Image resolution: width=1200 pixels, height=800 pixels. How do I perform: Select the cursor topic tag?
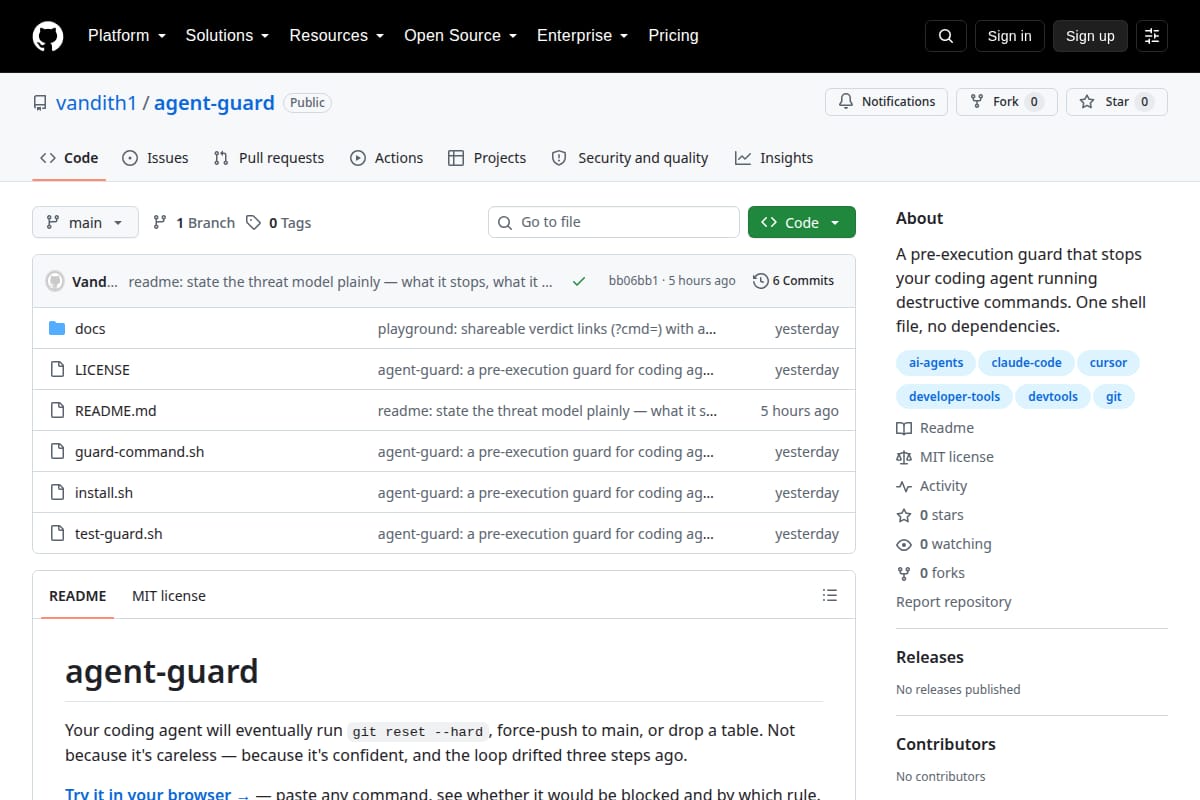[x=1108, y=363]
